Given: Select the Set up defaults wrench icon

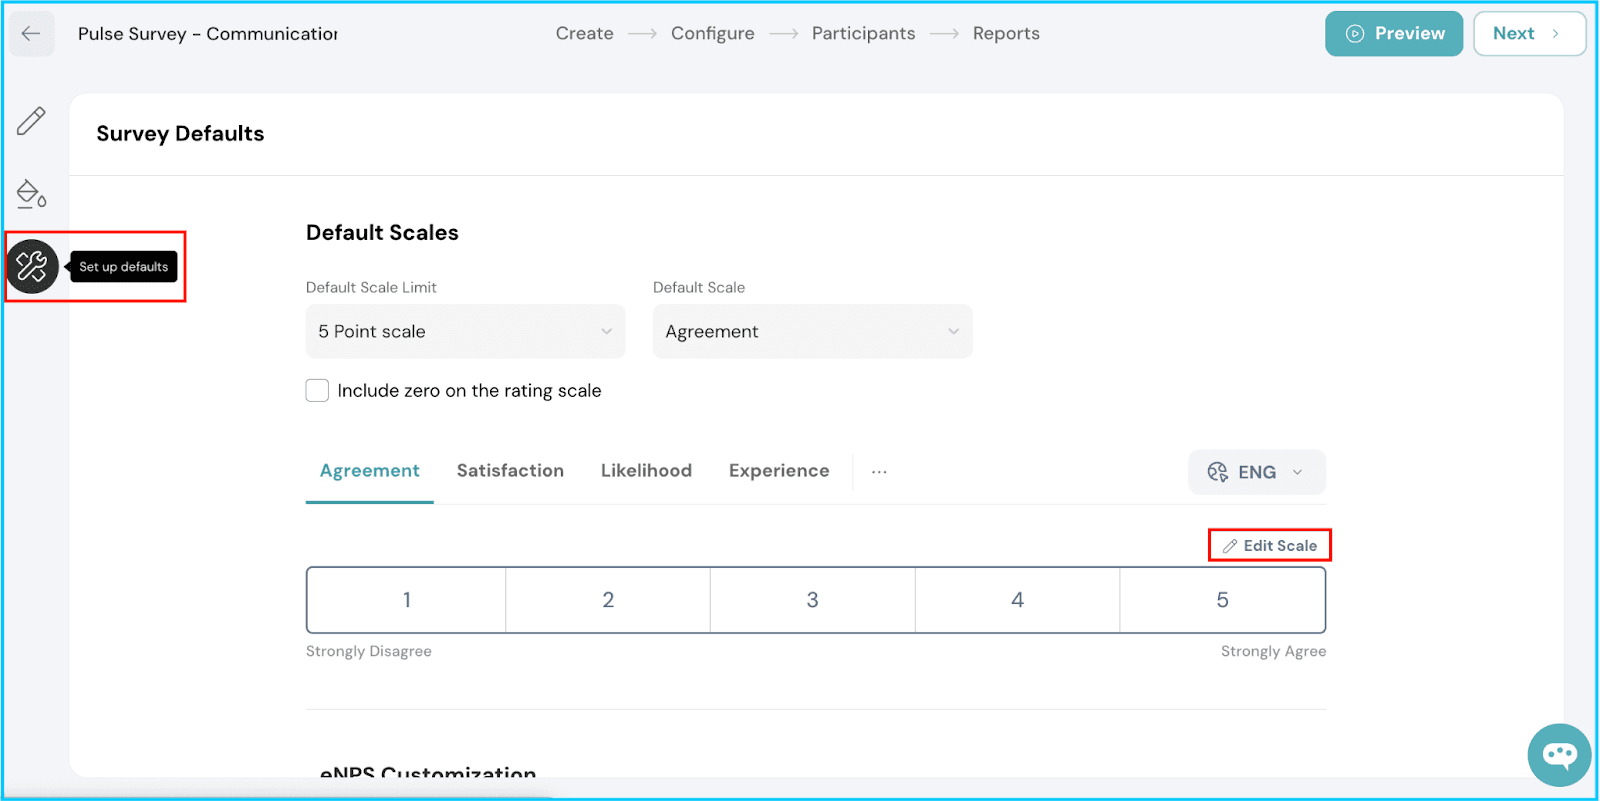Looking at the screenshot, I should [x=32, y=267].
